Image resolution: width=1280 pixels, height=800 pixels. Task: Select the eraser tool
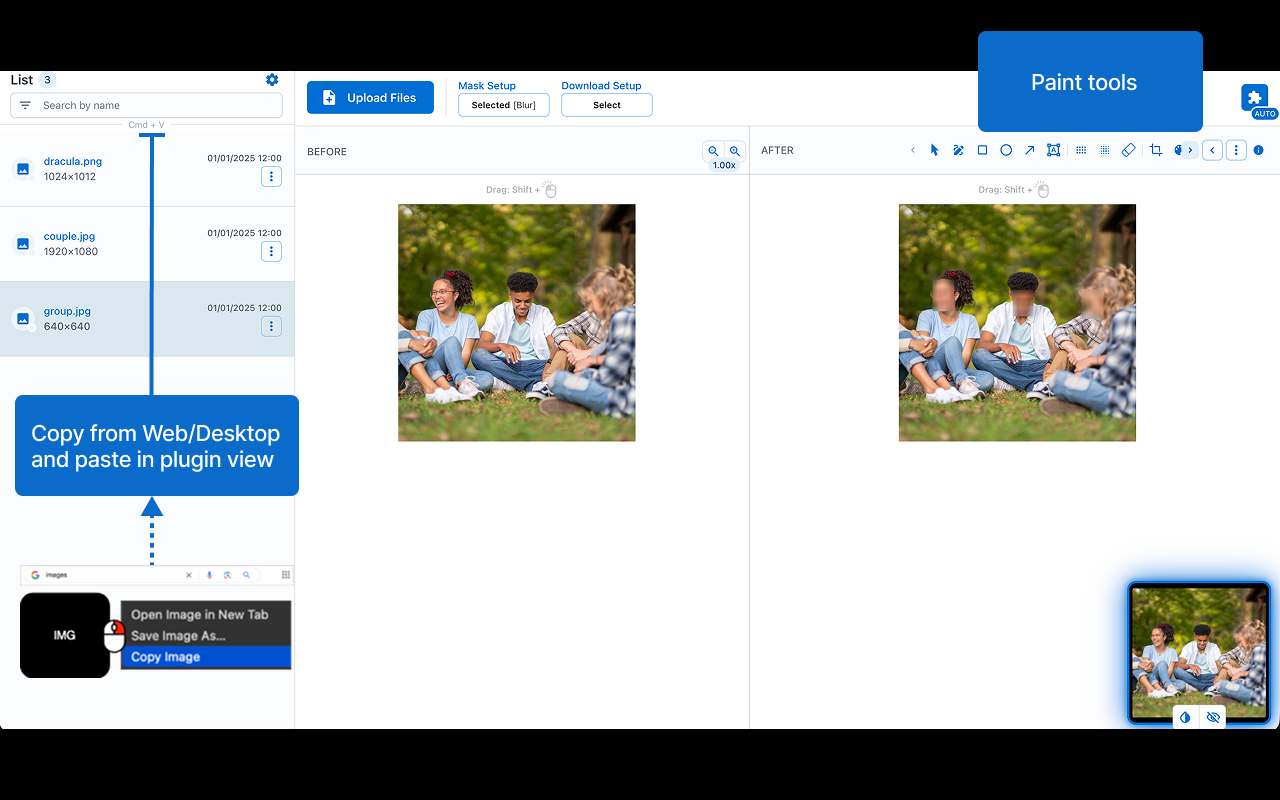click(1128, 150)
